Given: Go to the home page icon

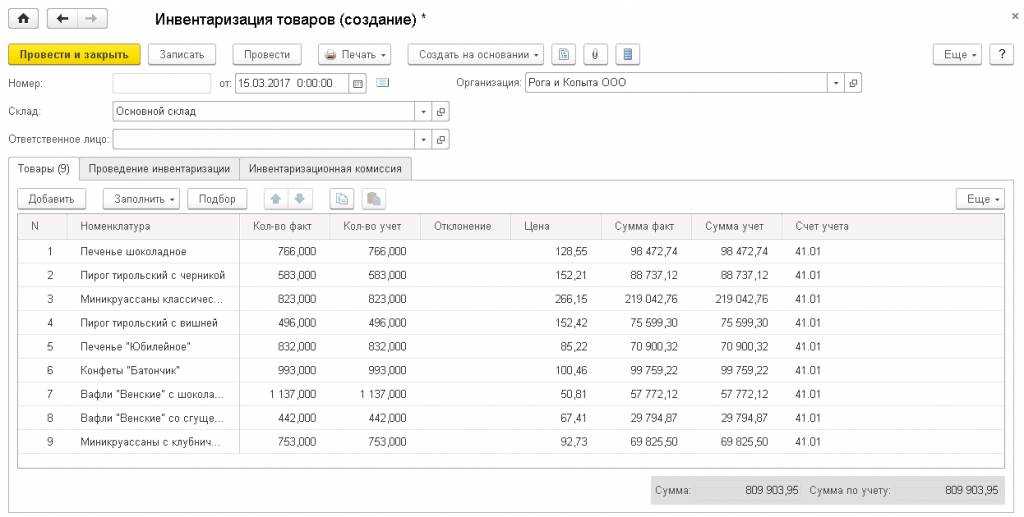Looking at the screenshot, I should tap(24, 20).
